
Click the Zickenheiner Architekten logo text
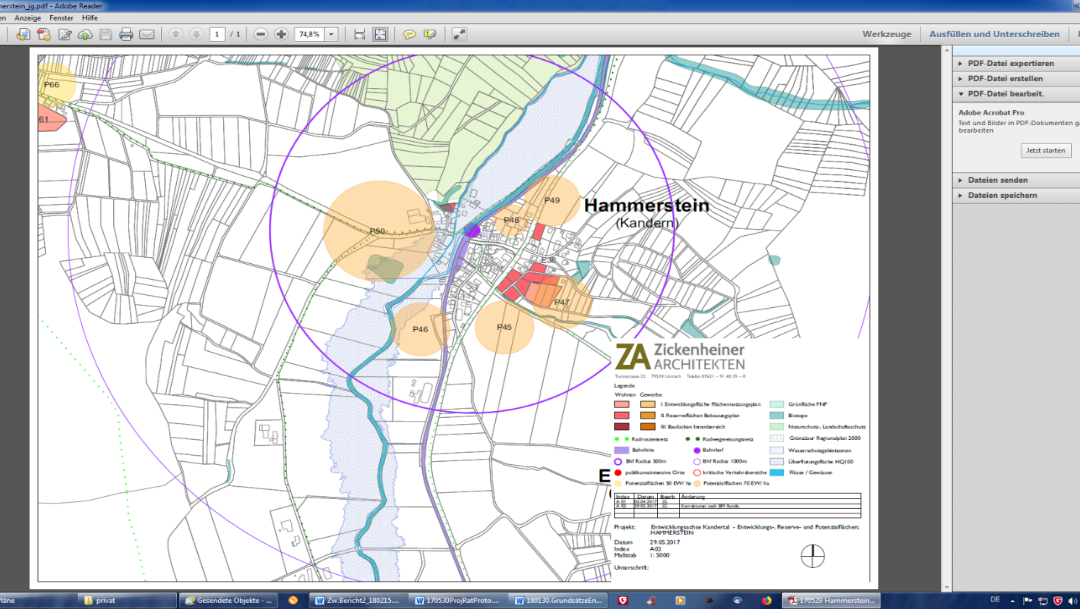tap(699, 357)
